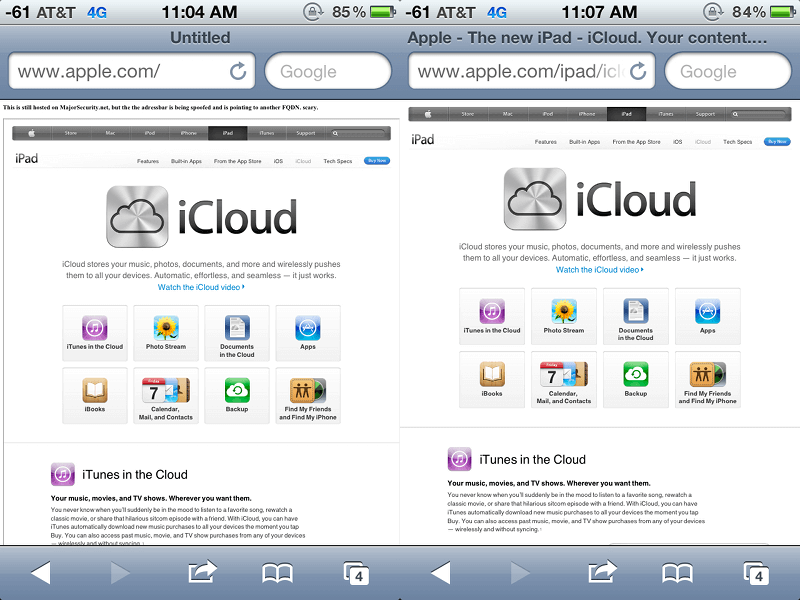Tap iCloud logo icon in right page
Image resolution: width=800 pixels, height=600 pixels.
535,199
